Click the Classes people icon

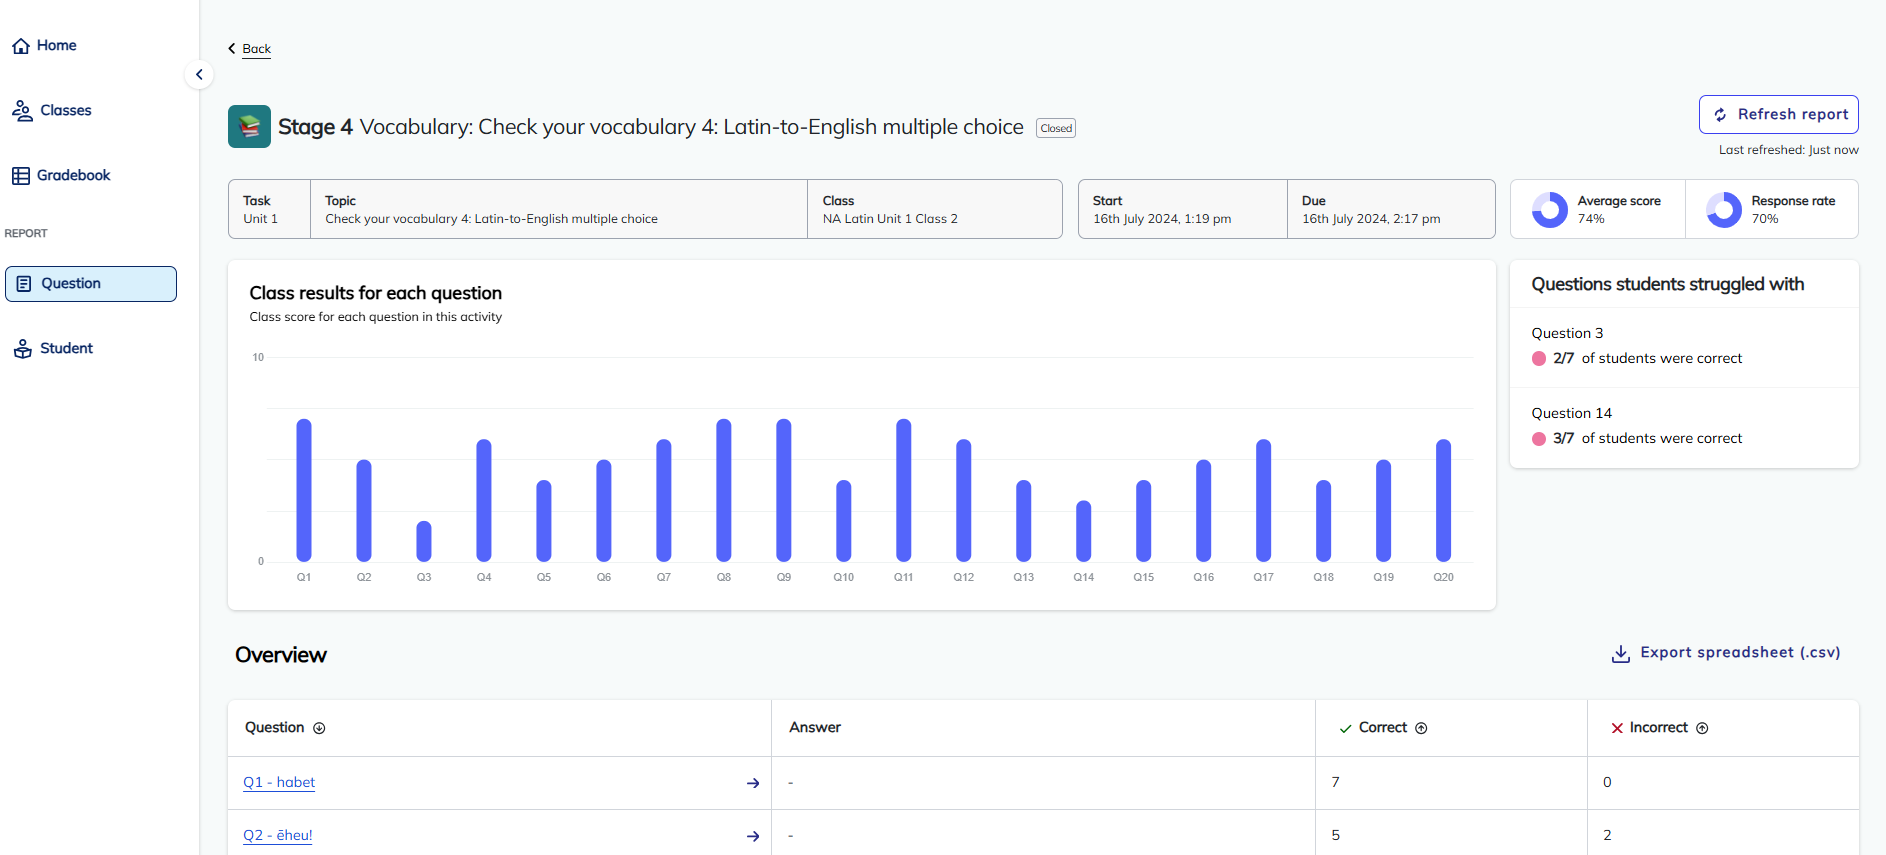22,111
